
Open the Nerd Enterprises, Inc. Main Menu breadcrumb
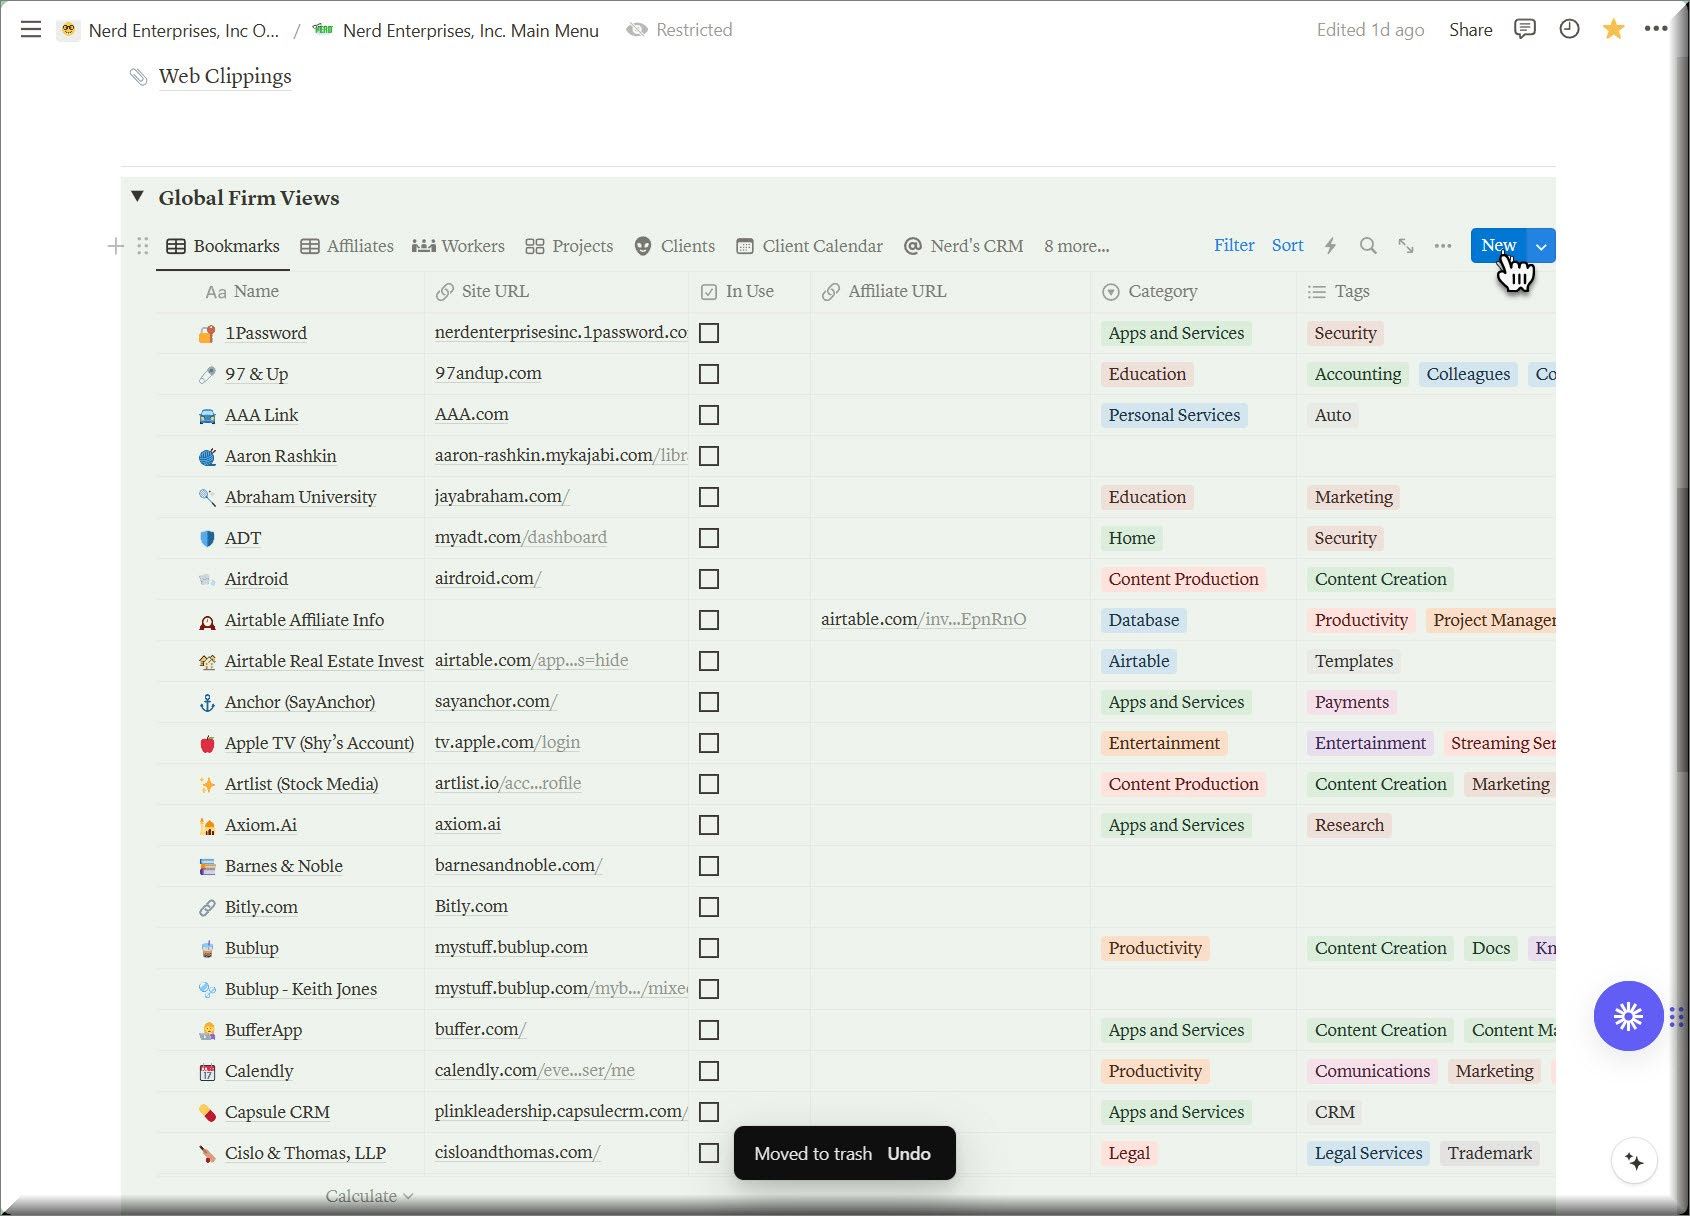pyautogui.click(x=456, y=30)
